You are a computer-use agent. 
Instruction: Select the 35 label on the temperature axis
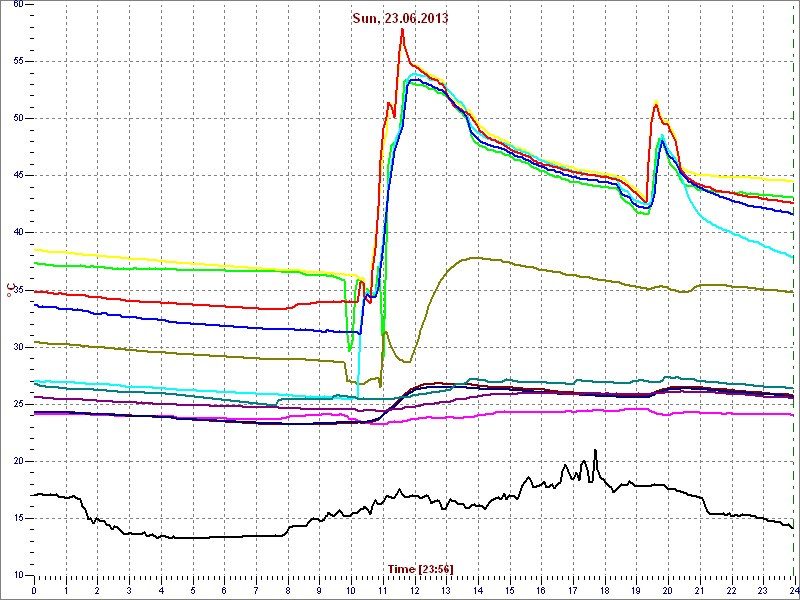(18, 290)
